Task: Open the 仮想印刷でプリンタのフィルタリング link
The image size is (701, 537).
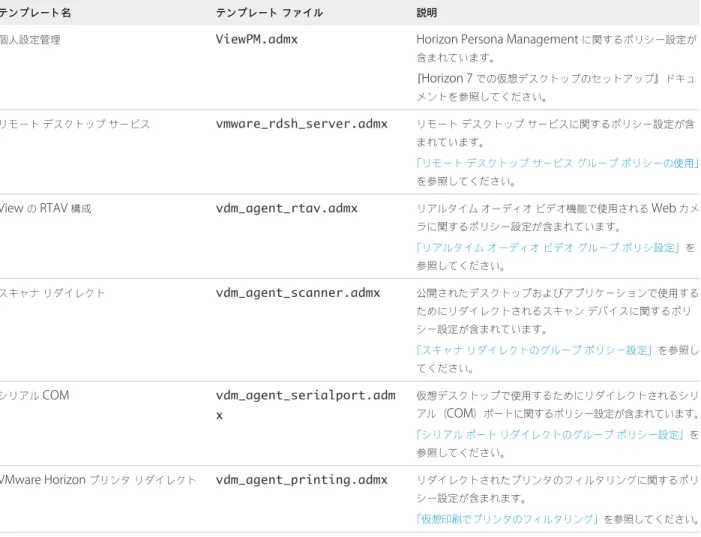Action: pyautogui.click(x=507, y=519)
